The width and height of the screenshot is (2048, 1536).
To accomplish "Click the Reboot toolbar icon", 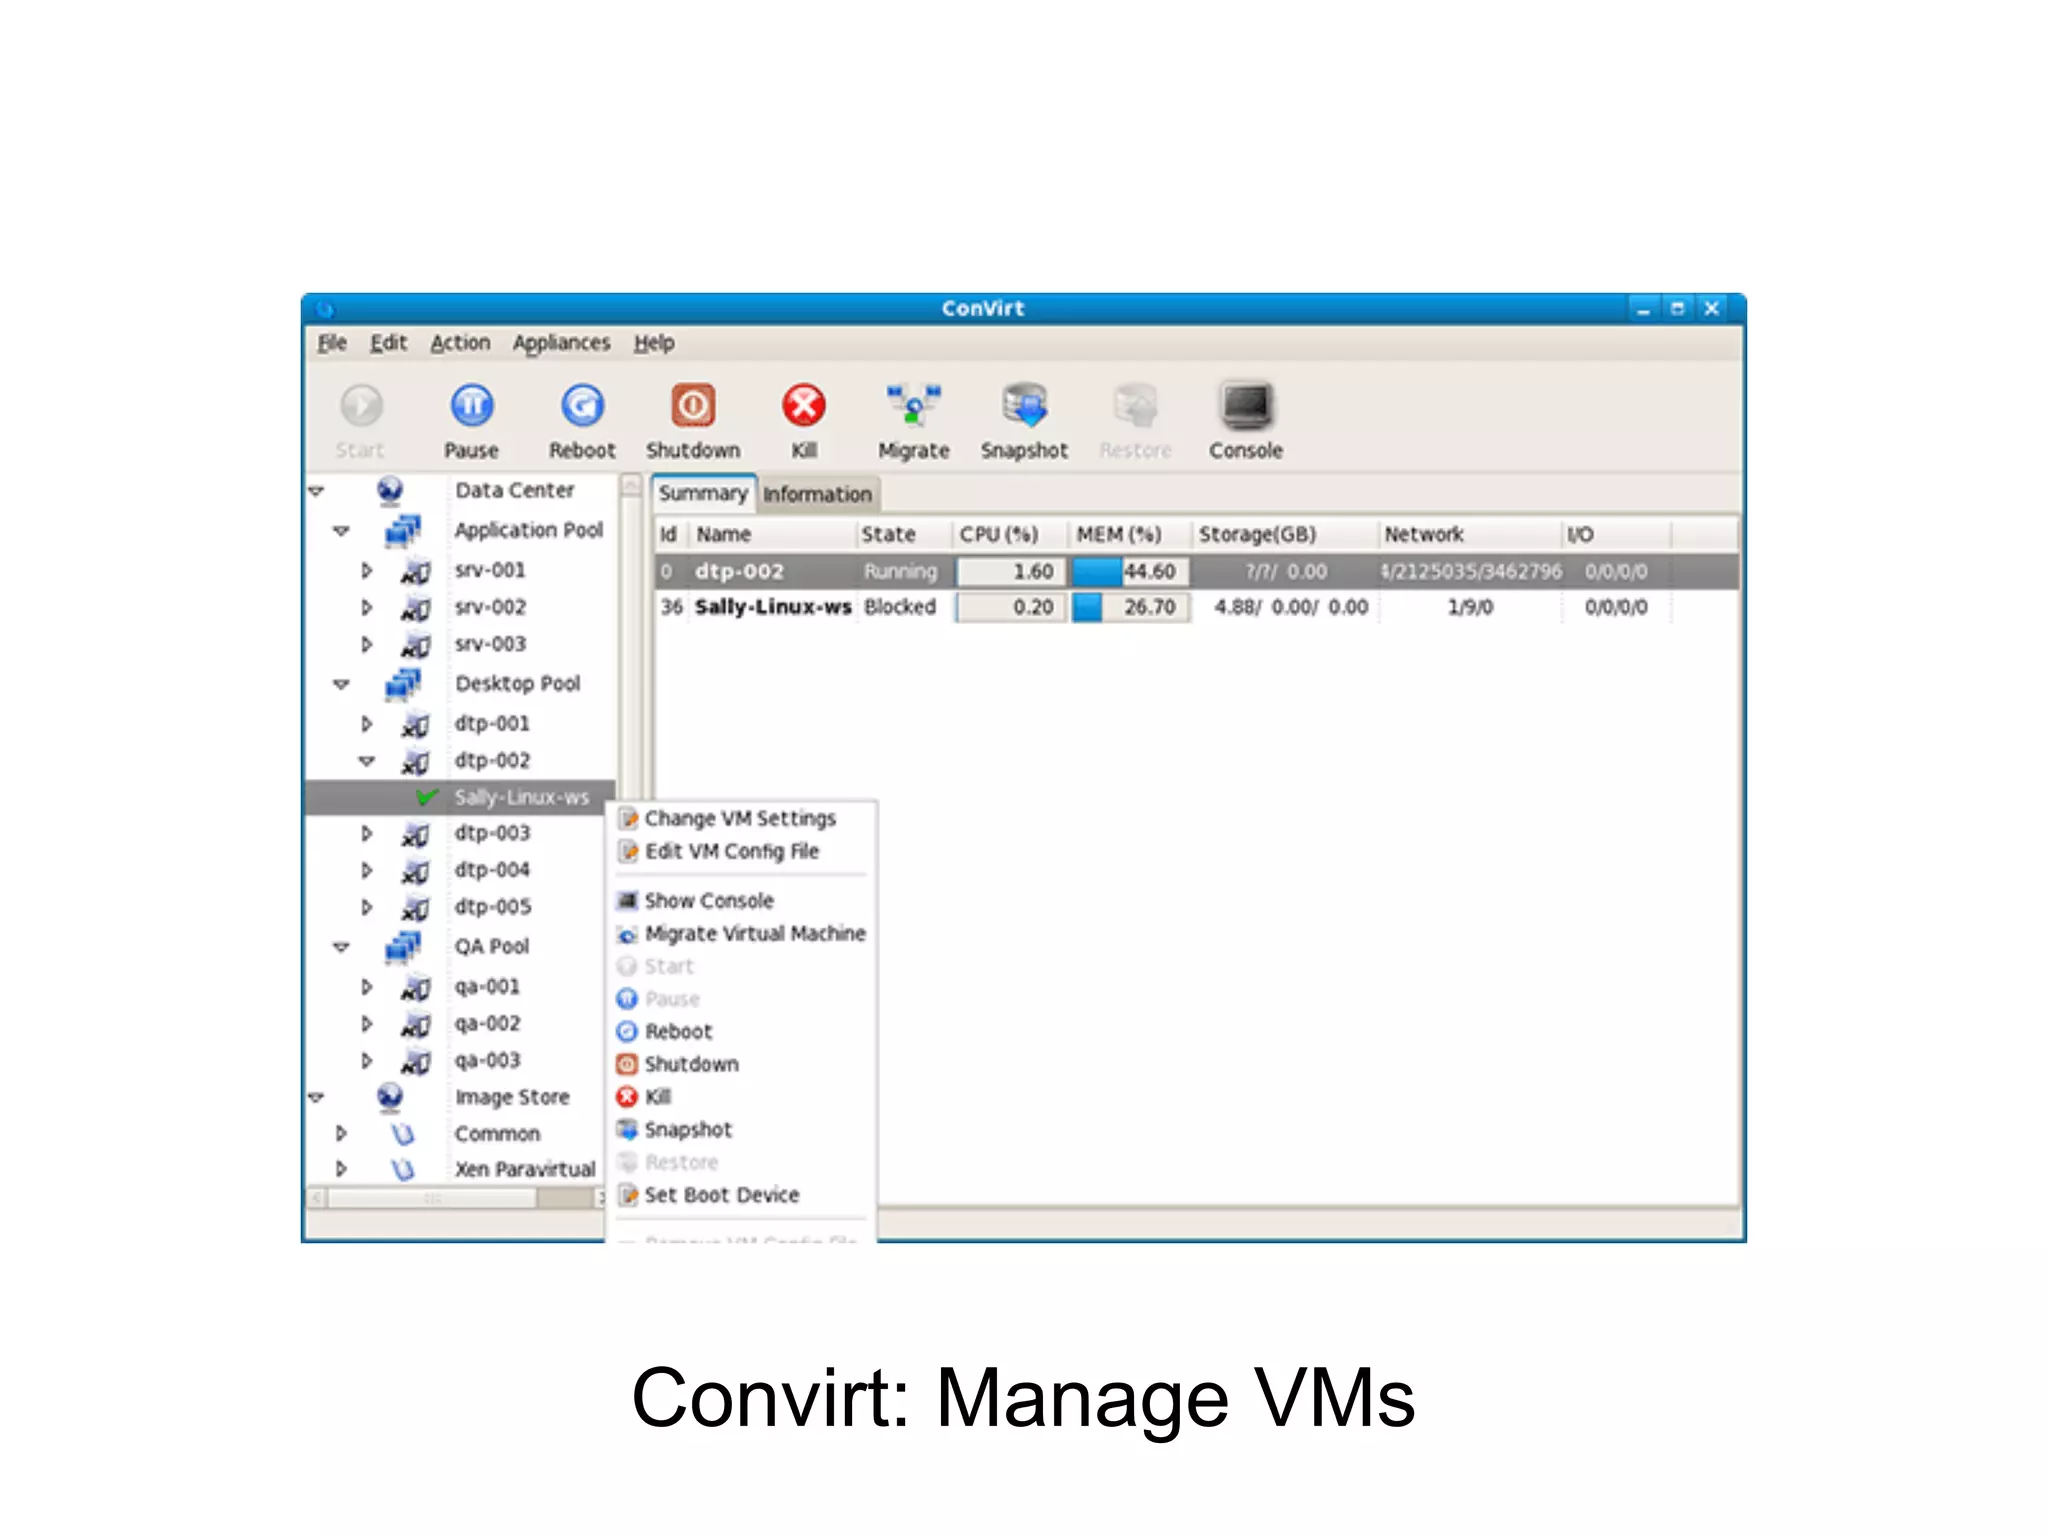I will (x=582, y=406).
